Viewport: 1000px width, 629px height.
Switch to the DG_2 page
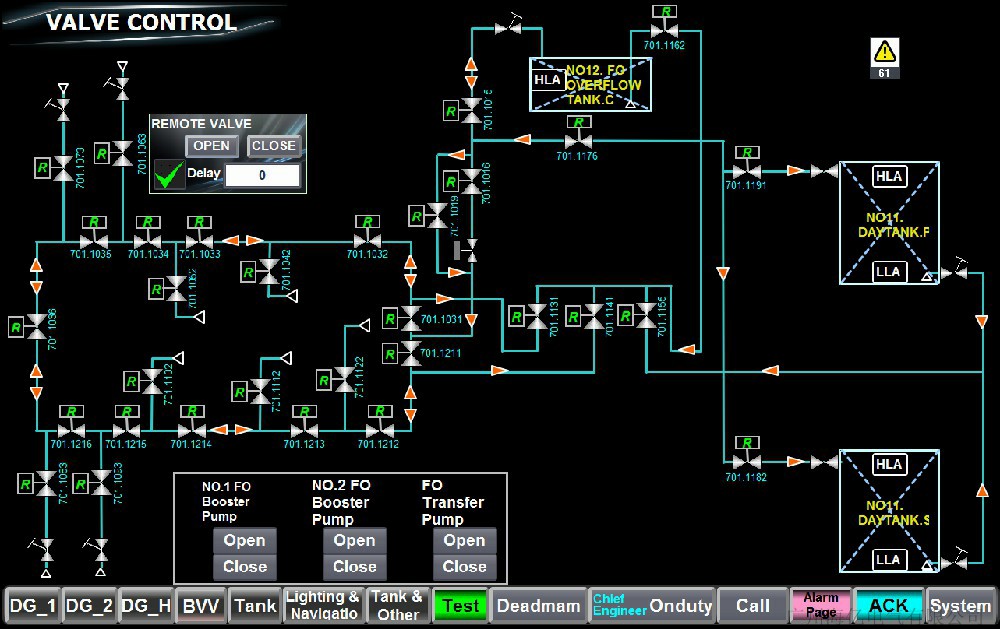pos(89,605)
